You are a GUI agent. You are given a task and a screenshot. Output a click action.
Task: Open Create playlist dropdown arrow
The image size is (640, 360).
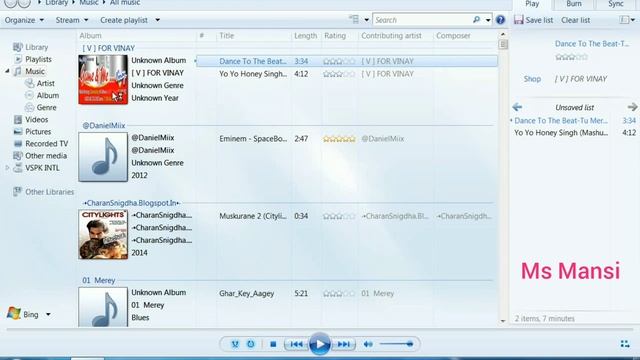(158, 20)
